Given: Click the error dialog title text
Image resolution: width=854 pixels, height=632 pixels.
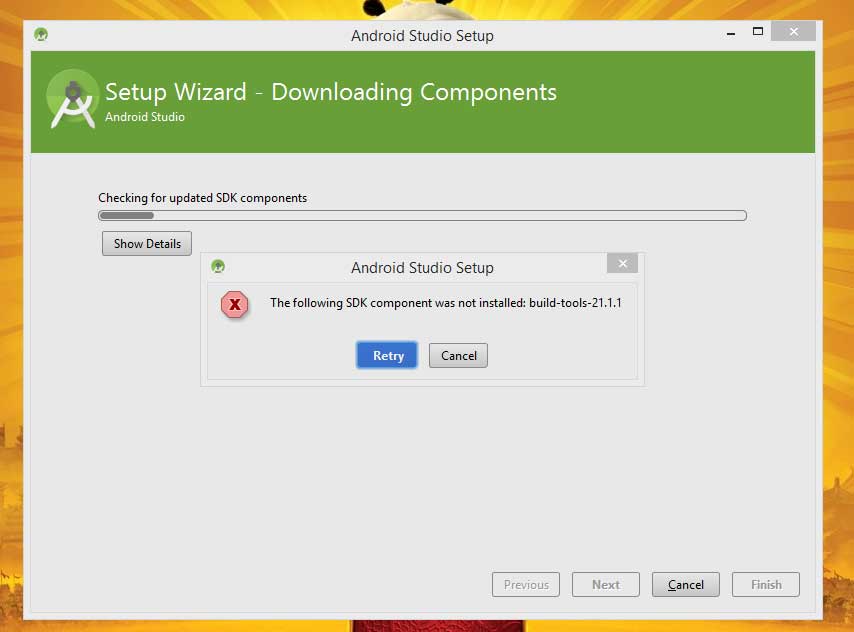Looking at the screenshot, I should click(422, 268).
